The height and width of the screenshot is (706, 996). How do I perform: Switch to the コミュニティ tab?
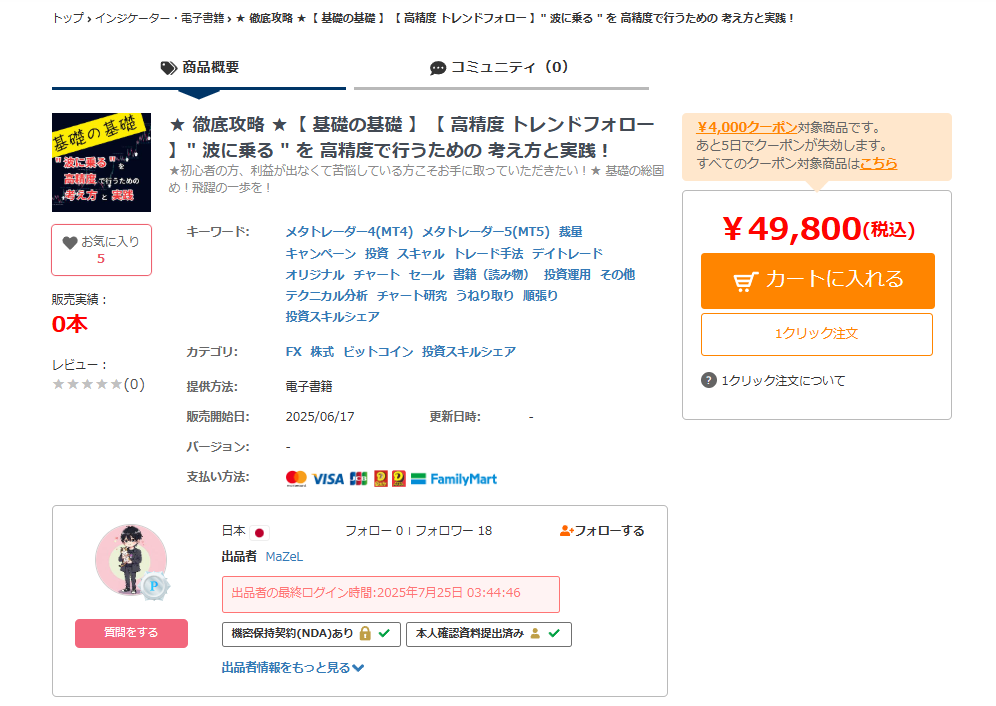point(501,67)
